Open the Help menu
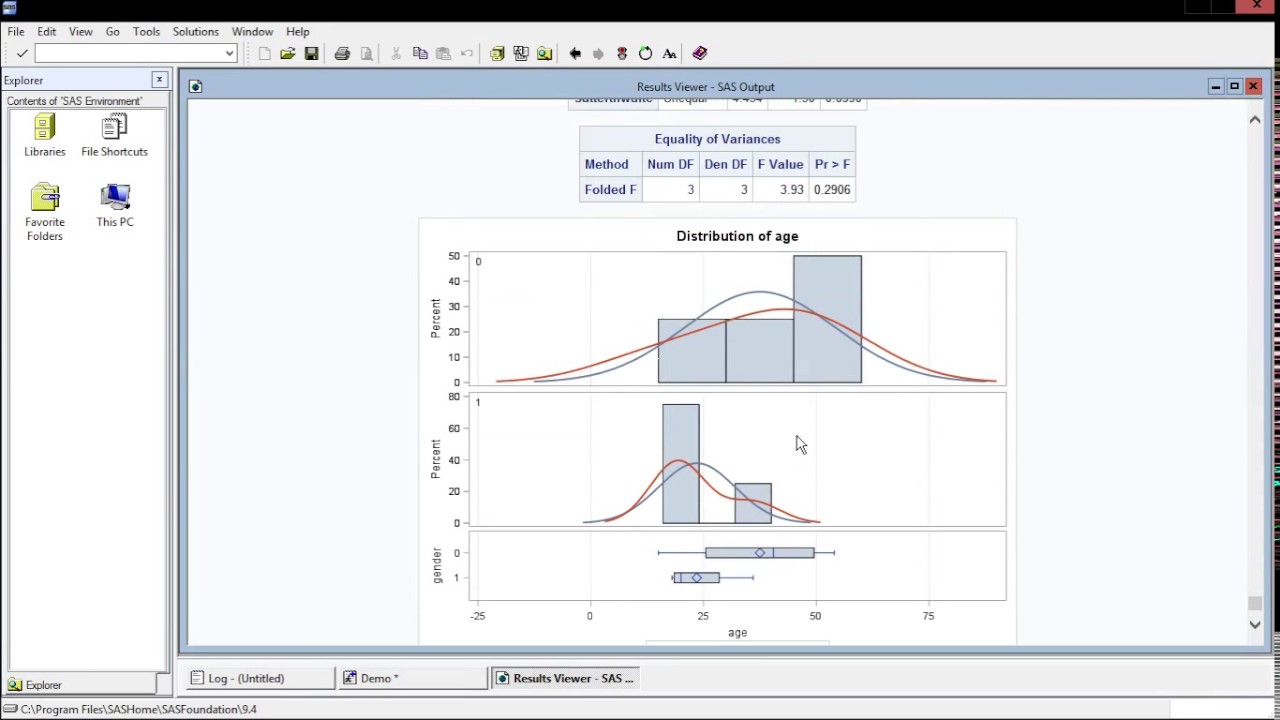Viewport: 1280px width, 720px height. point(298,31)
